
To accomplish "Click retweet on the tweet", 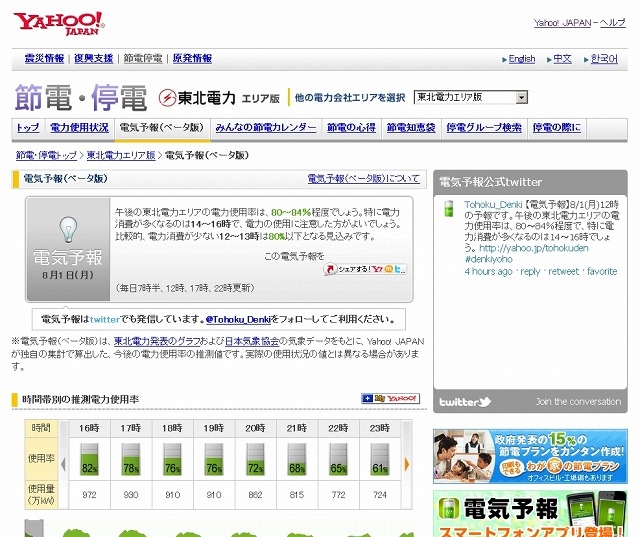I will point(563,271).
